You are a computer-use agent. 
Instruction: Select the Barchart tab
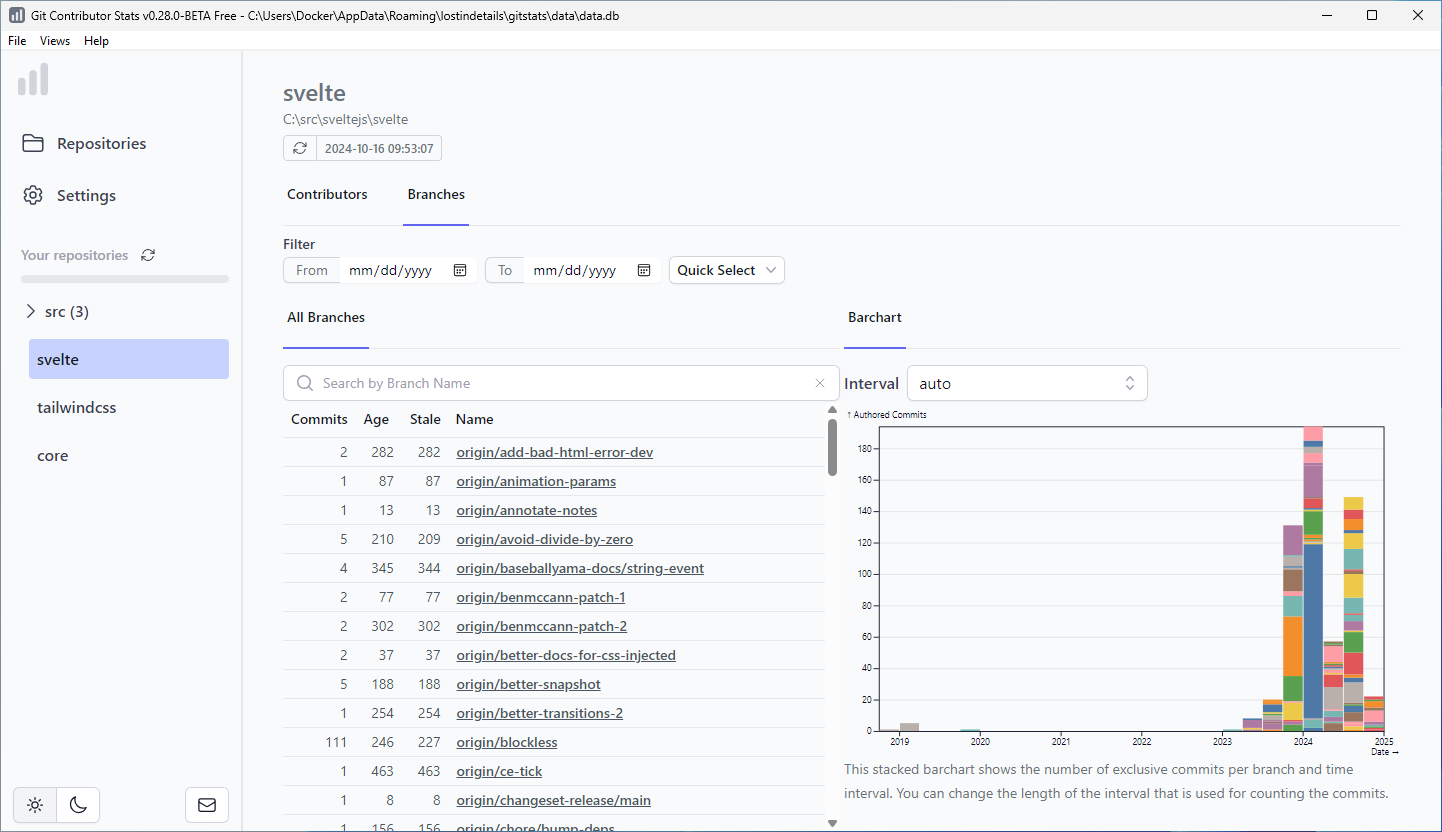[x=875, y=317]
